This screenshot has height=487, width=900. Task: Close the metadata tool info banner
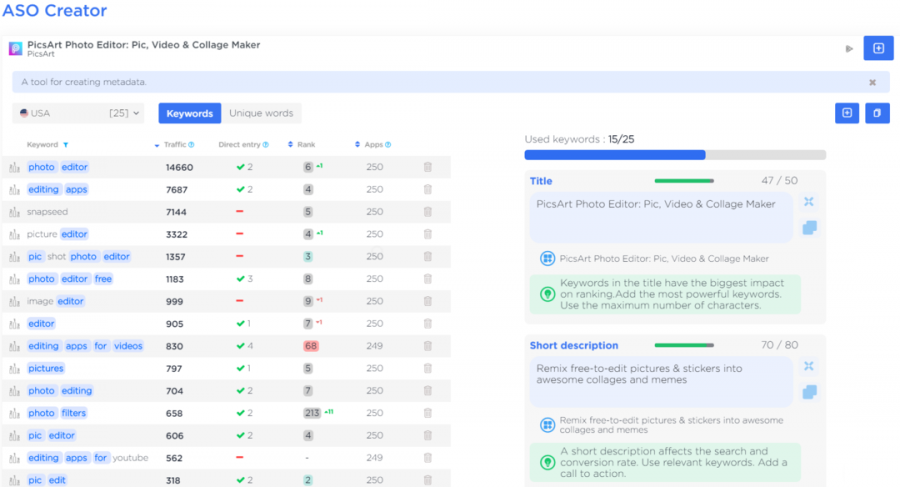872,82
